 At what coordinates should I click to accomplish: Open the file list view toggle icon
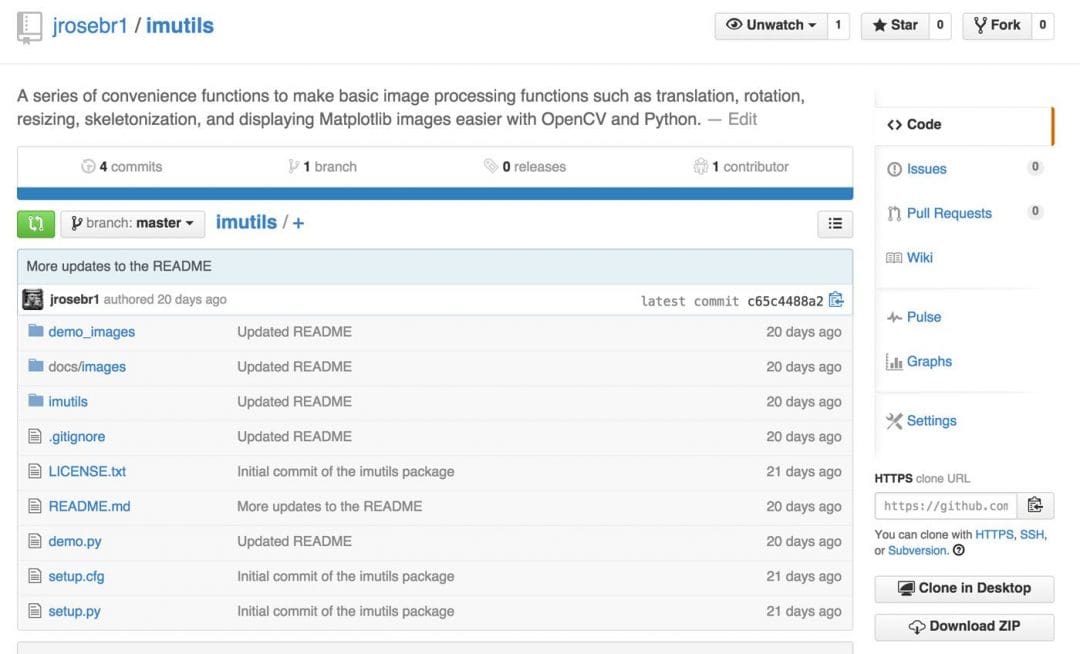point(835,224)
